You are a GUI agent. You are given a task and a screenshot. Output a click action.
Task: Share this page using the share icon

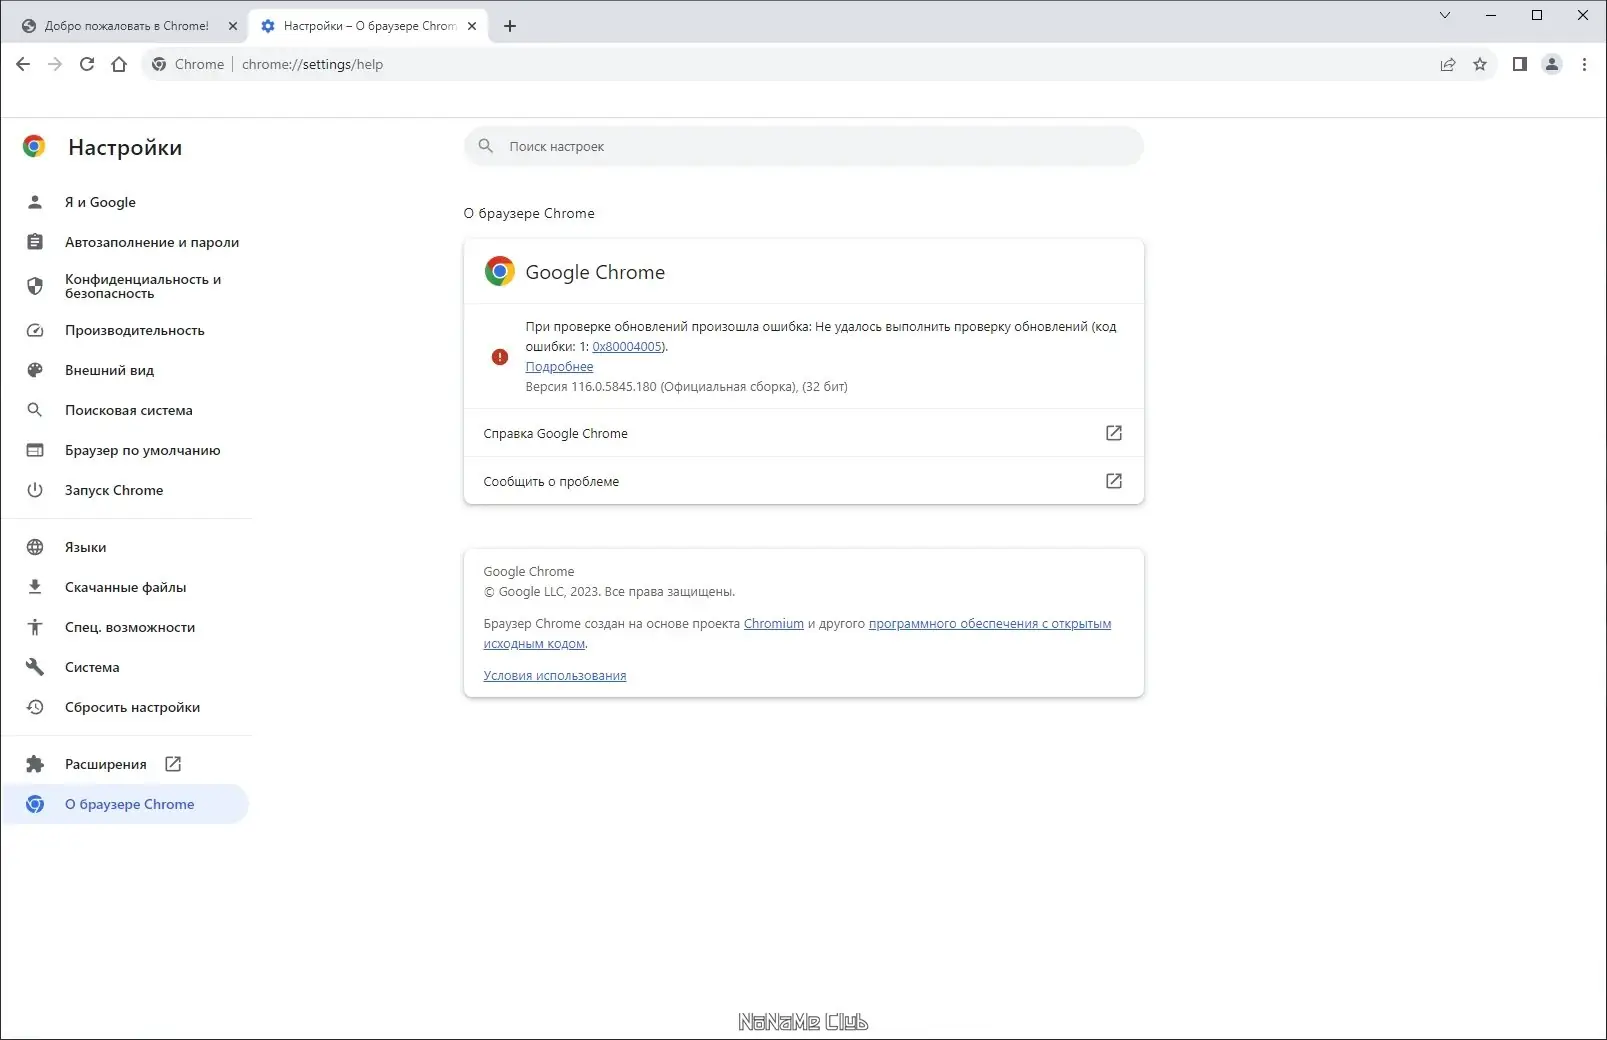(x=1448, y=64)
